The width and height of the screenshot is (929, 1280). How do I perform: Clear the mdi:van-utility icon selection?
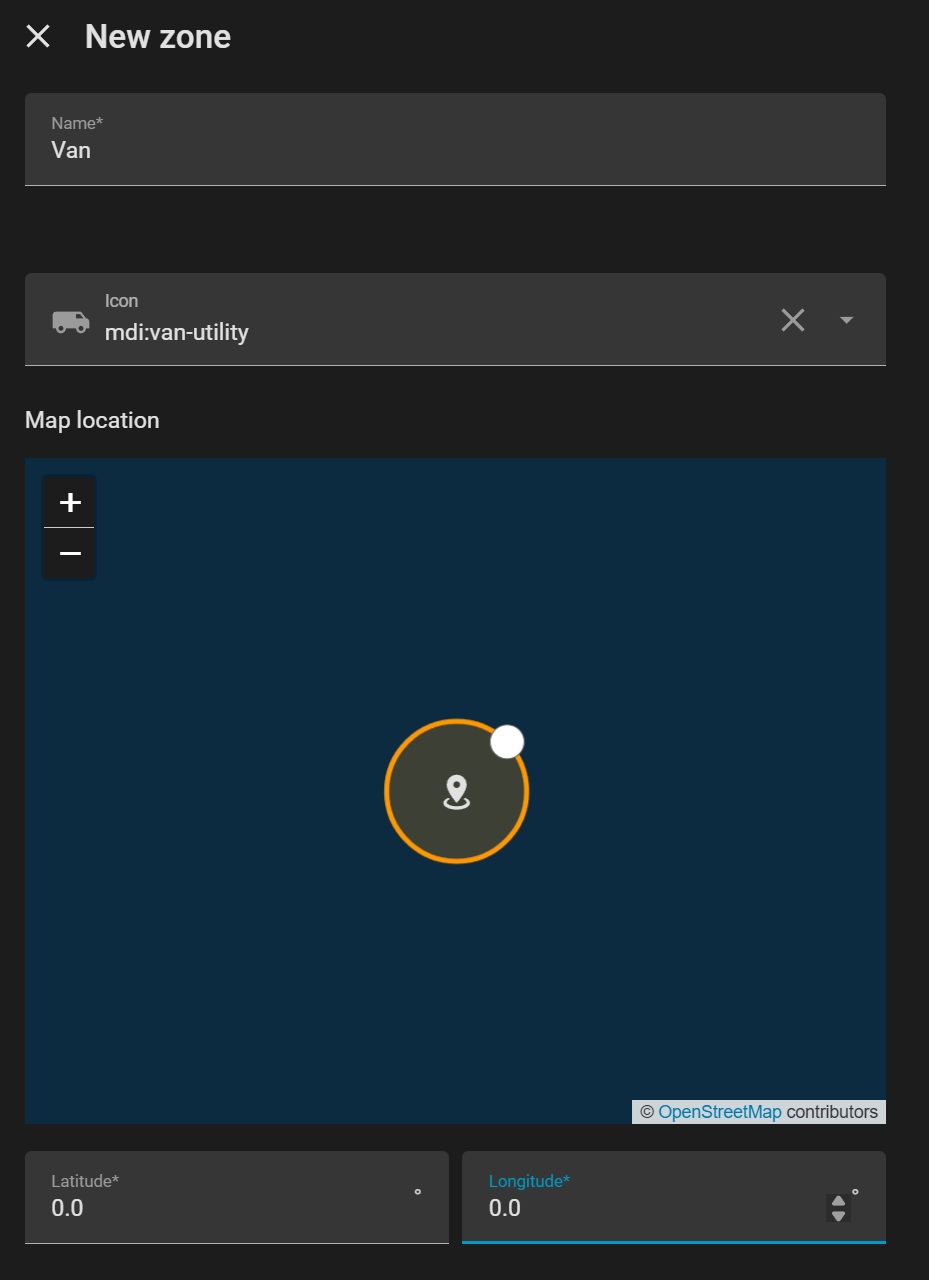tap(793, 320)
